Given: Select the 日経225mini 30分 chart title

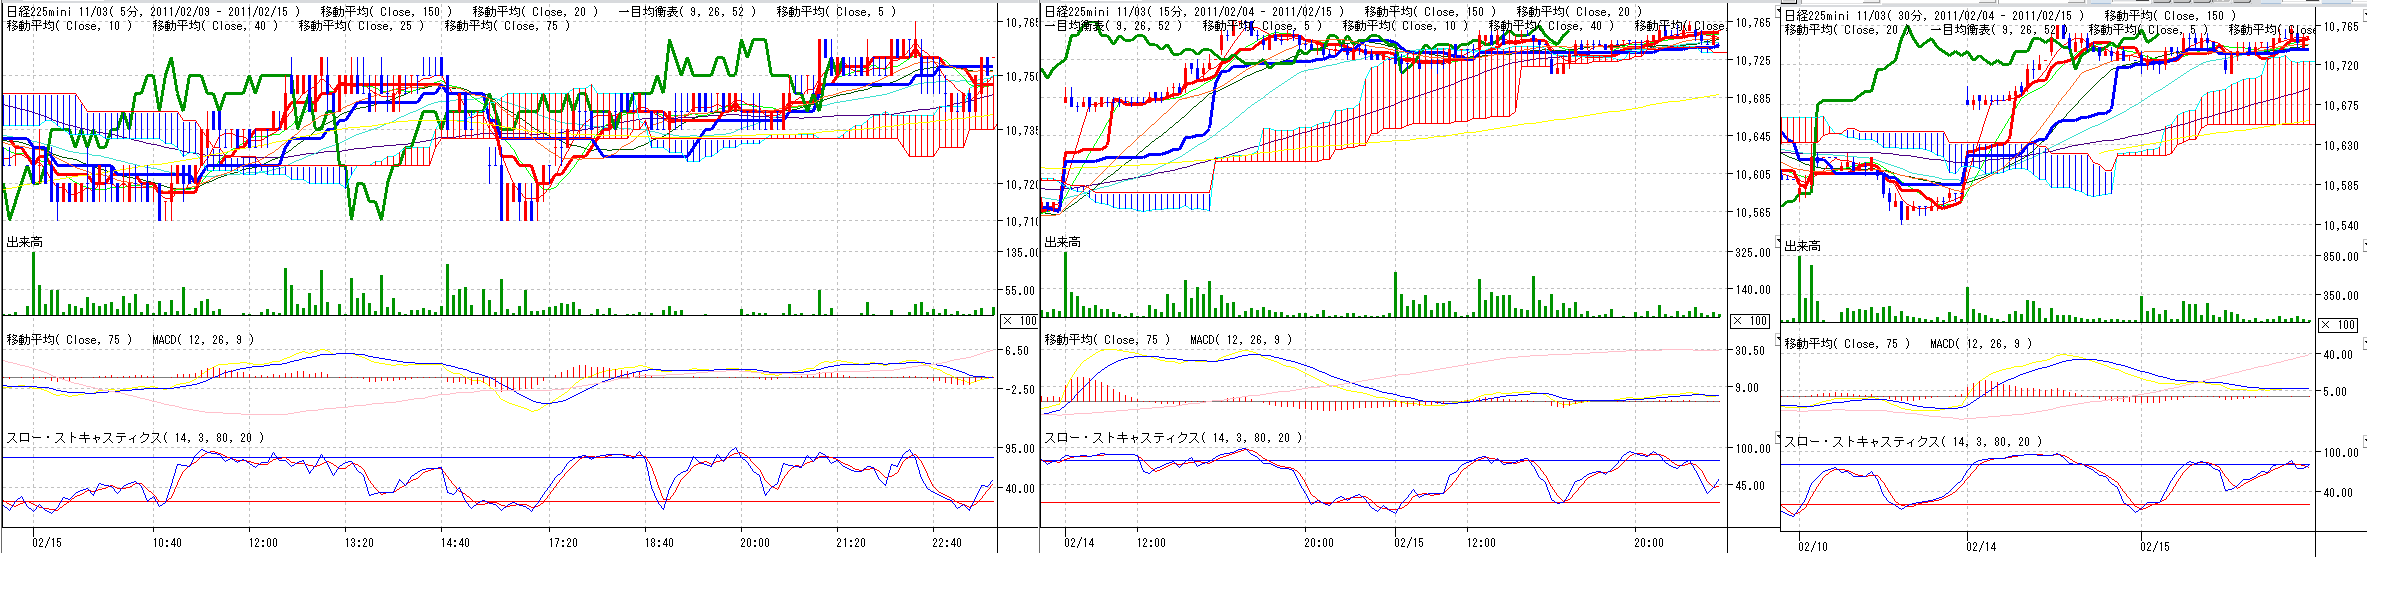Looking at the screenshot, I should click(1930, 16).
